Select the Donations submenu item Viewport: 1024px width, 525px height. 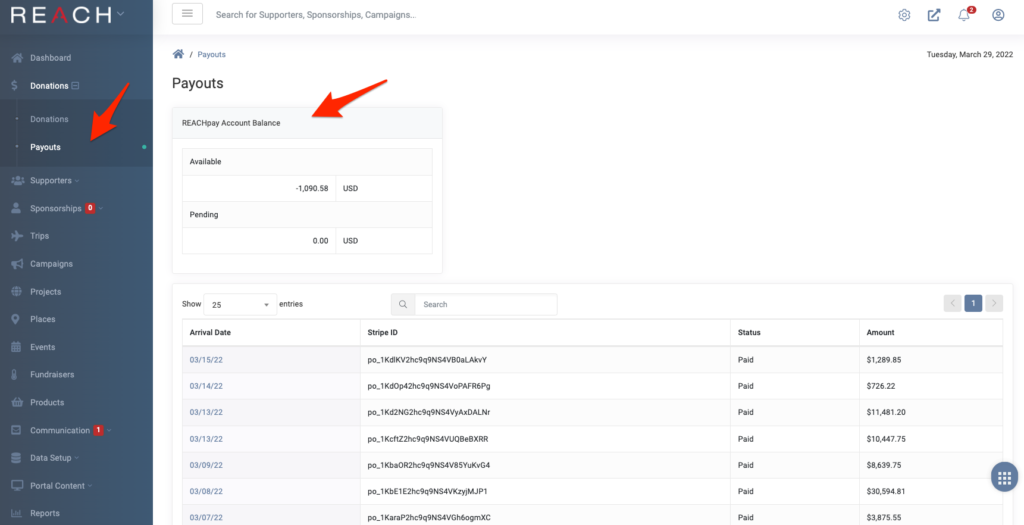point(49,119)
